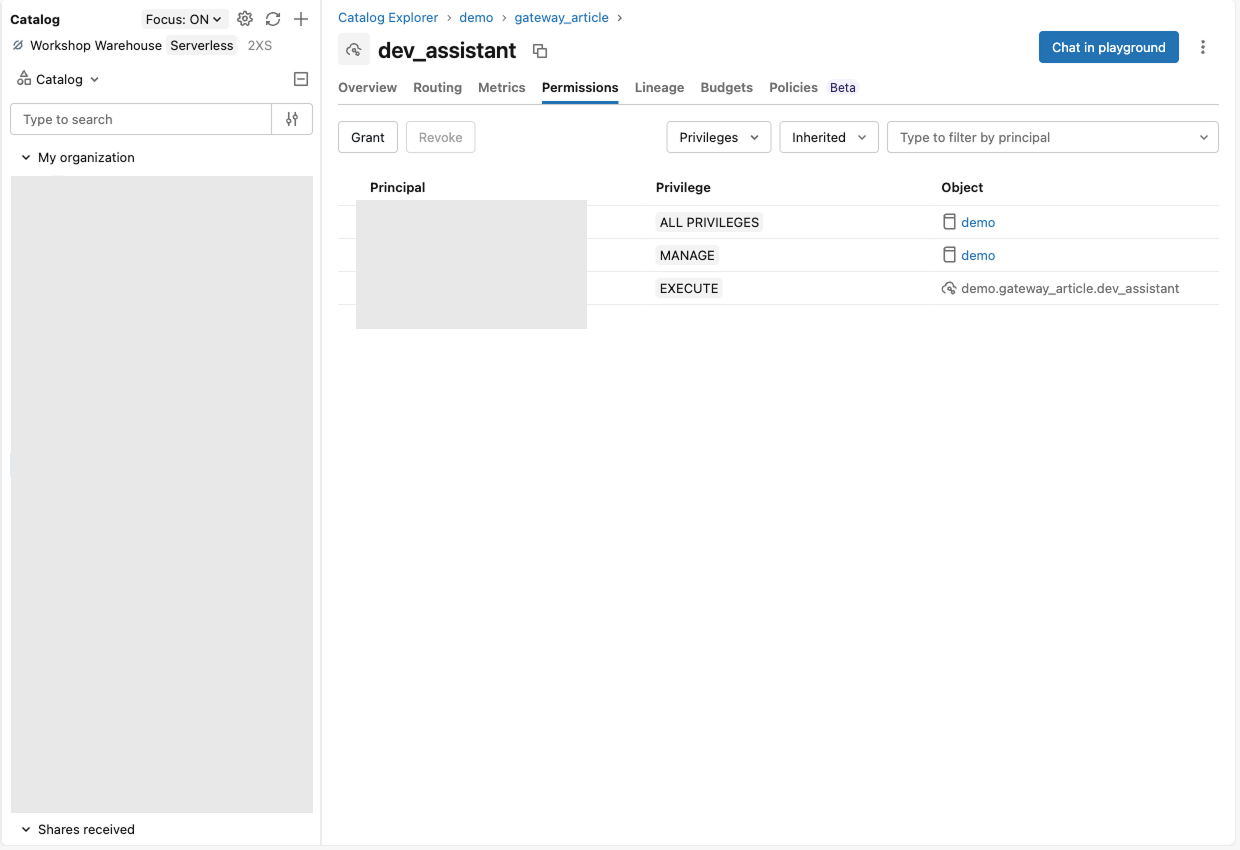Open catalog settings gear icon
1240x850 pixels.
pos(245,19)
